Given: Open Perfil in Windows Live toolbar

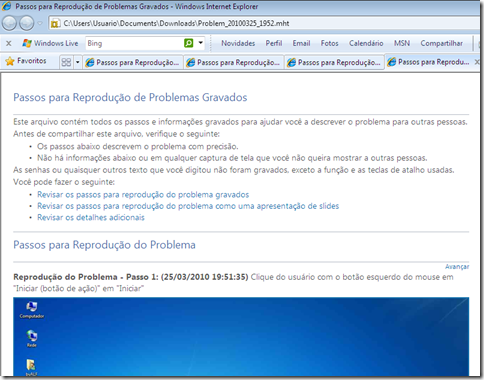Looking at the screenshot, I should (x=274, y=43).
